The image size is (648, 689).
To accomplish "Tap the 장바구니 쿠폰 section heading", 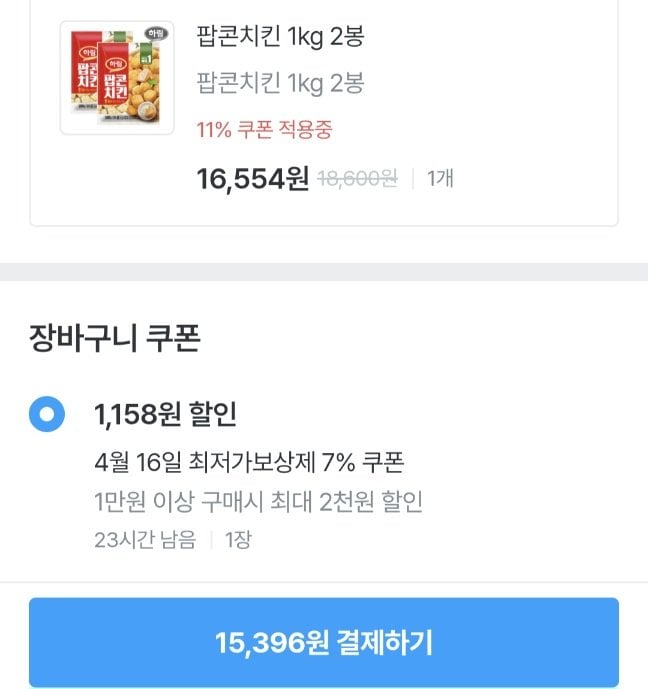I will (x=115, y=339).
